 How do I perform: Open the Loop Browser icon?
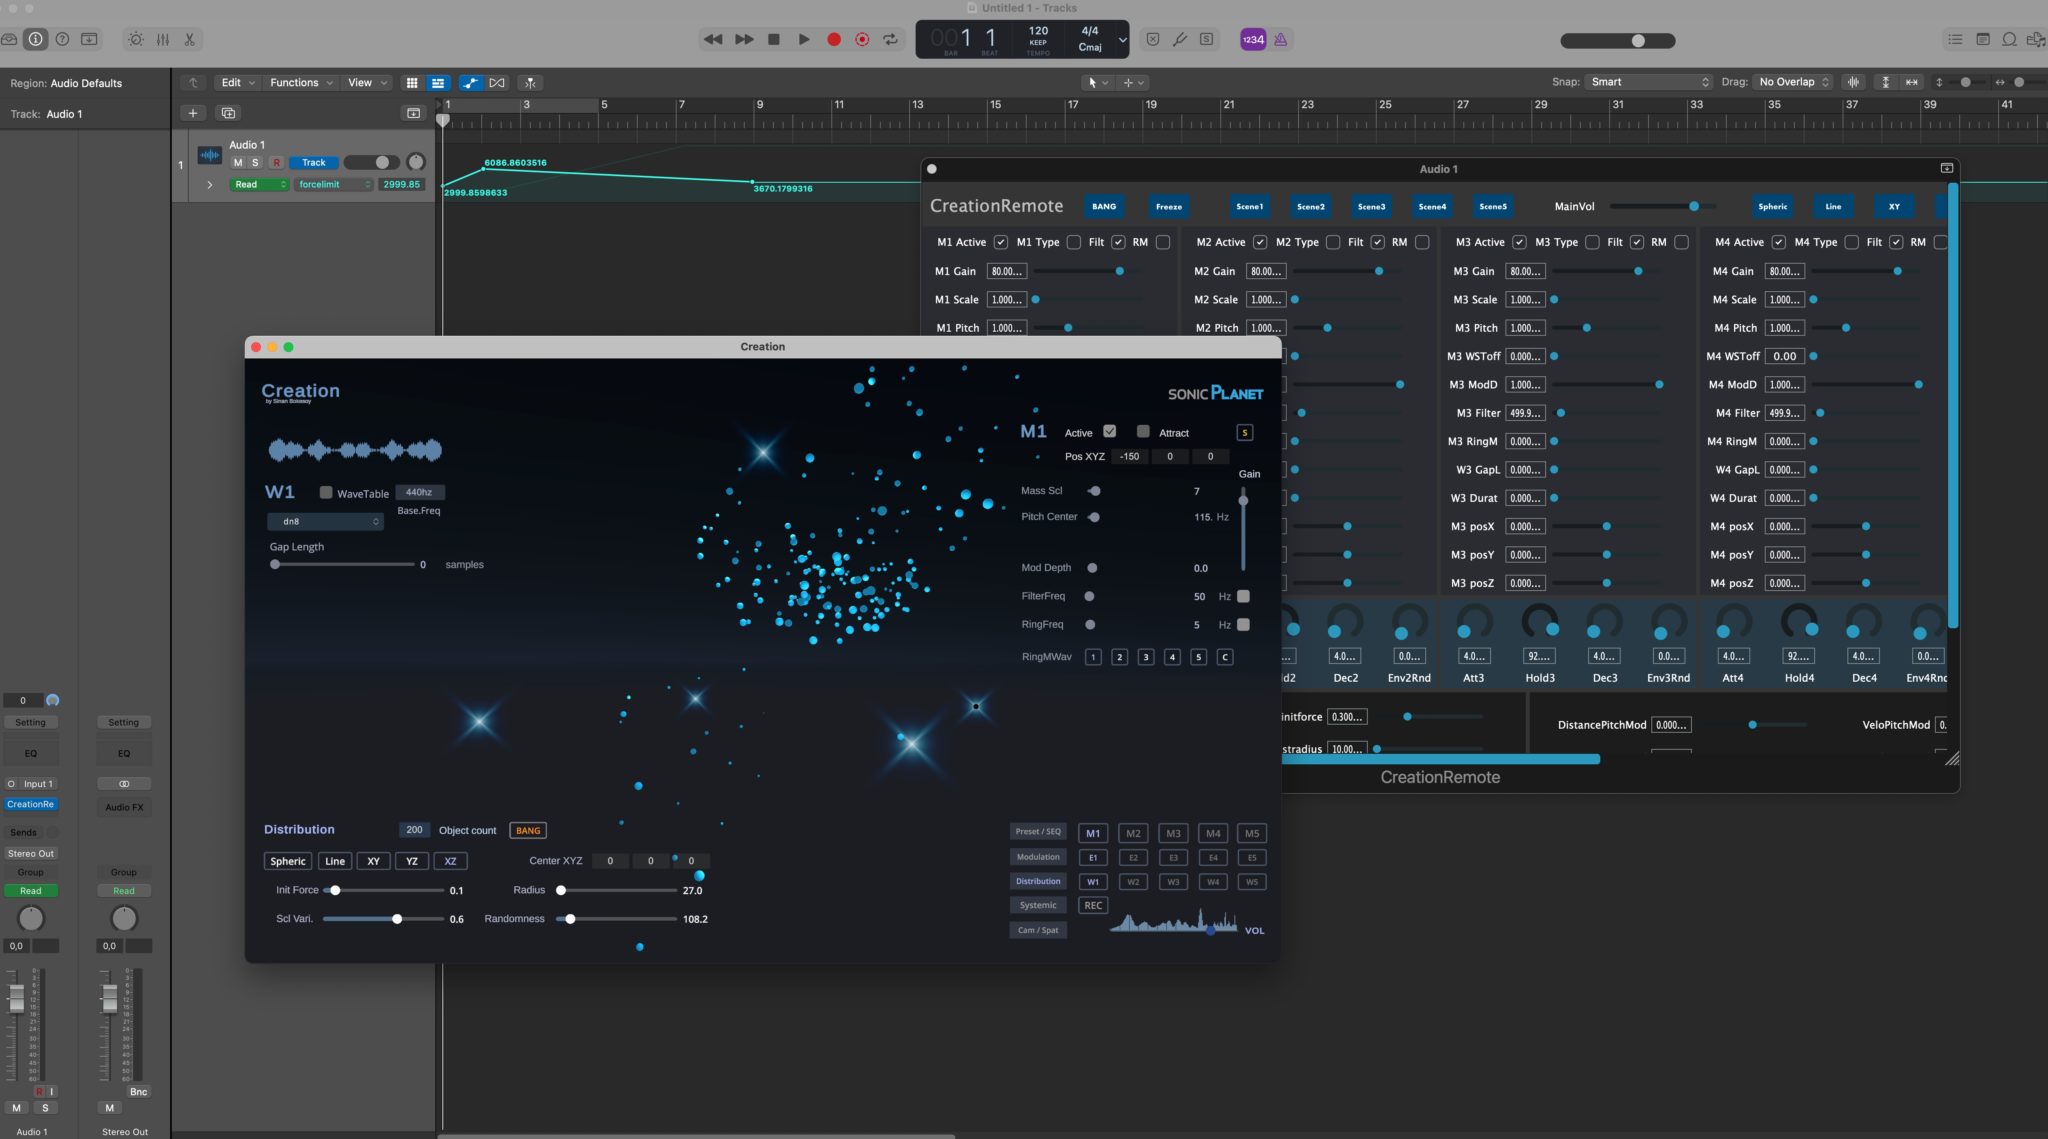point(2009,40)
